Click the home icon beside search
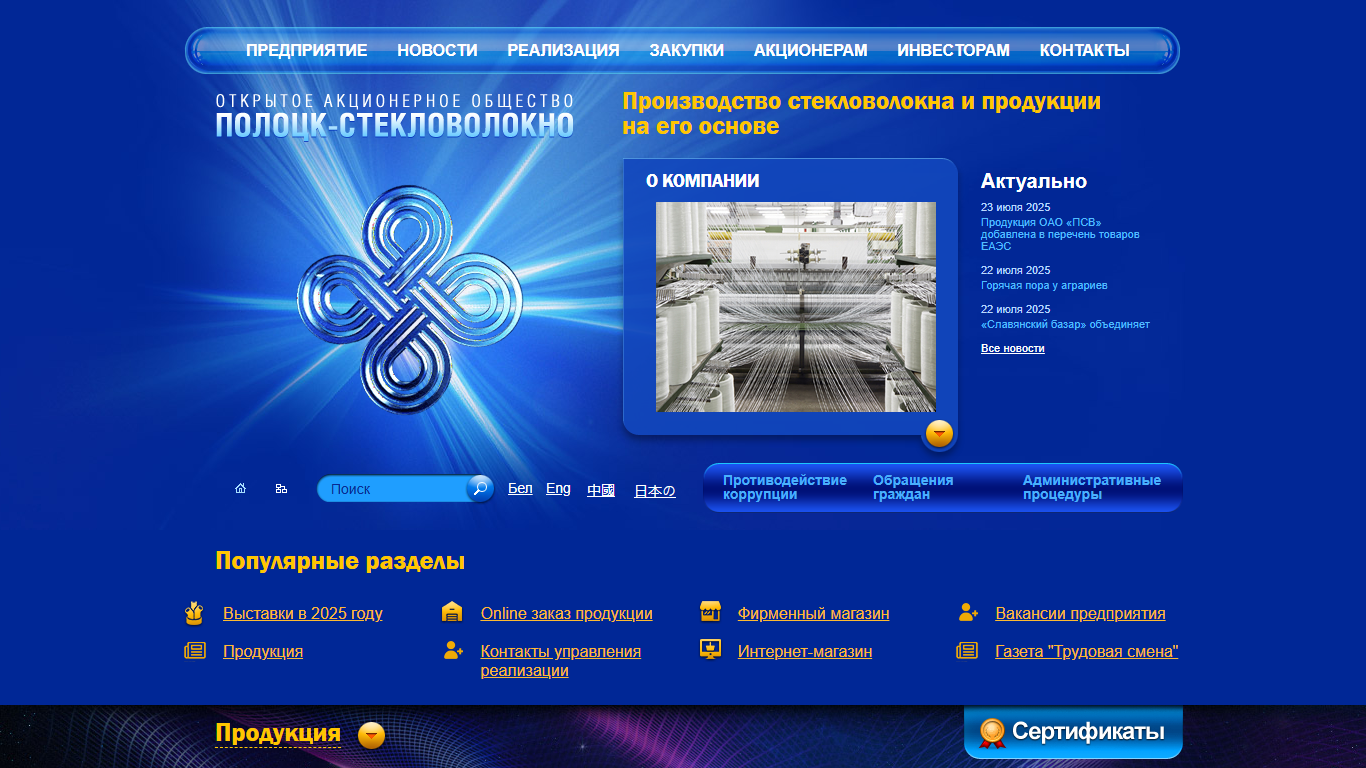The height and width of the screenshot is (768, 1366). (240, 489)
